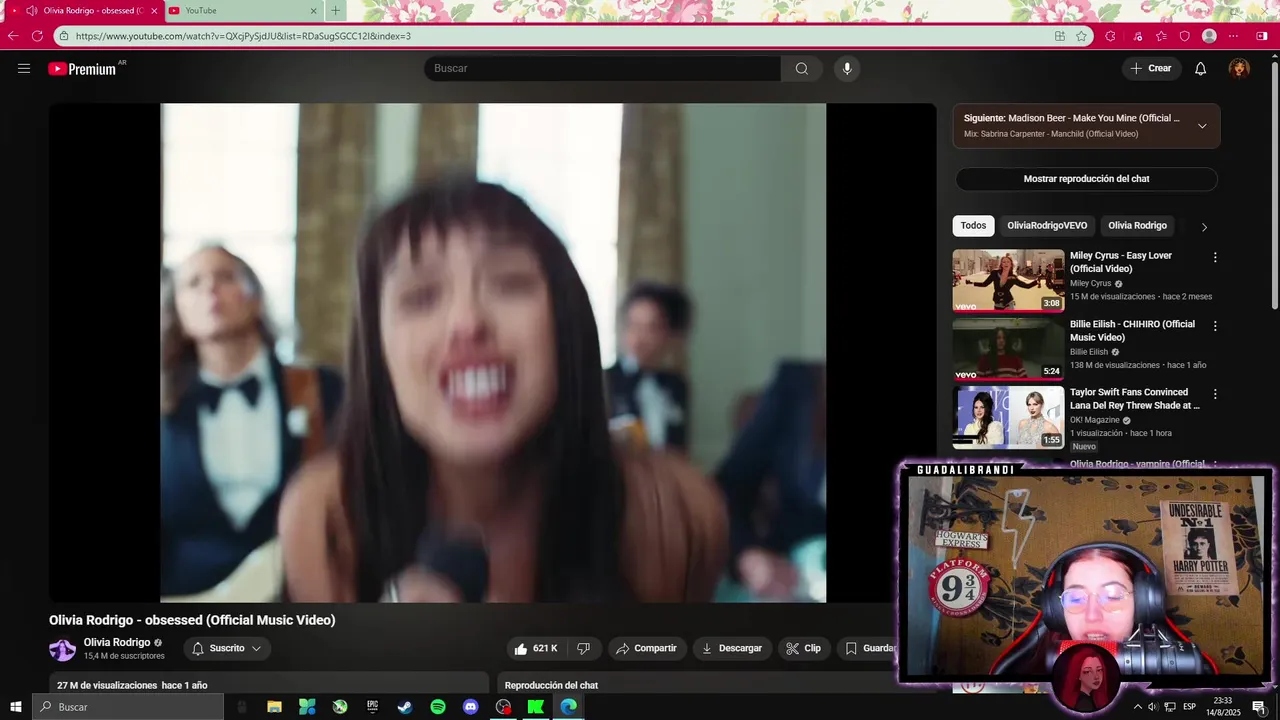Image resolution: width=1280 pixels, height=720 pixels.
Task: Click Mostrar reproducción del chat
Action: click(1086, 179)
